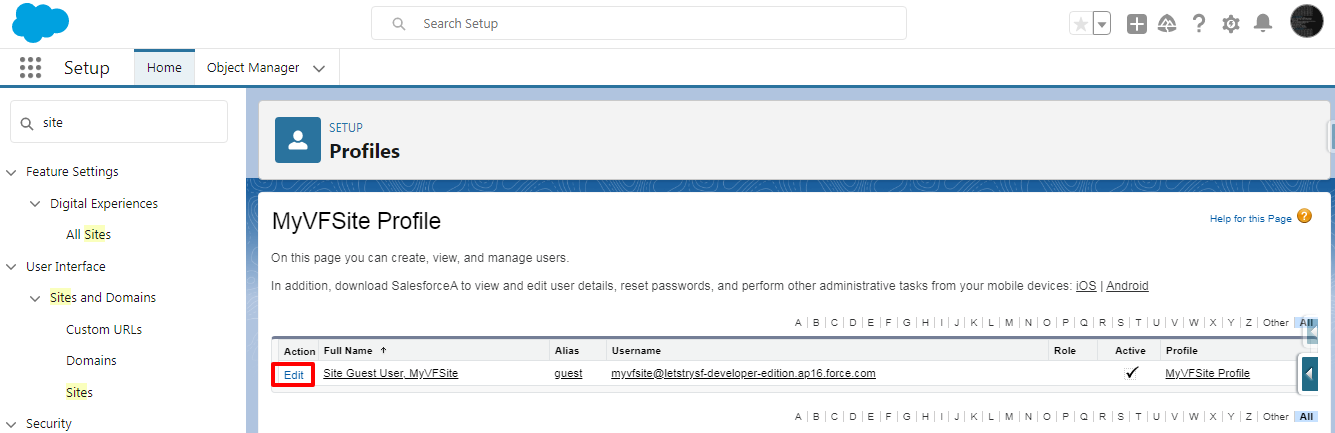Open the Object Manager tab dropdown chevron
This screenshot has height=433, width=1335.
pos(319,69)
